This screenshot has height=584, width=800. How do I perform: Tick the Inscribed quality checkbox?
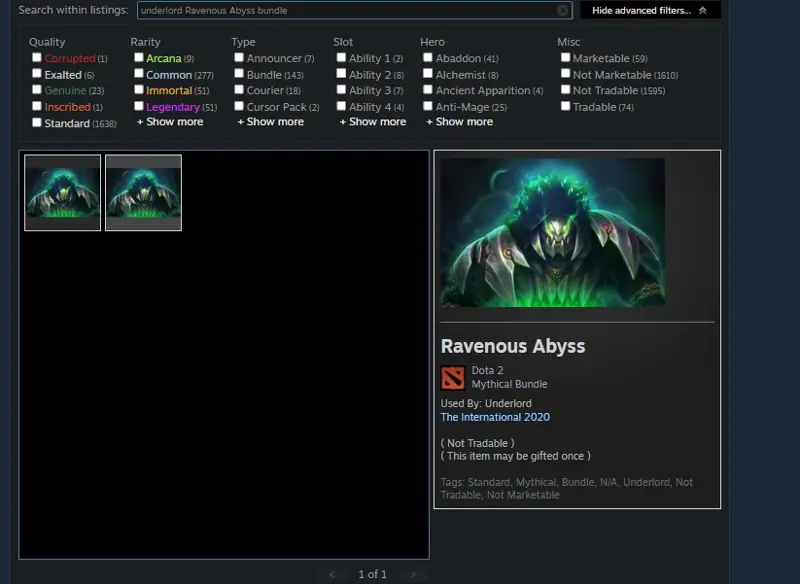click(x=37, y=106)
